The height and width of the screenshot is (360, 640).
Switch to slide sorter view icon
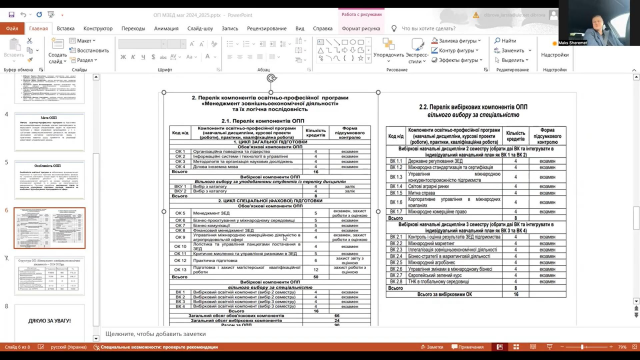[516, 347]
